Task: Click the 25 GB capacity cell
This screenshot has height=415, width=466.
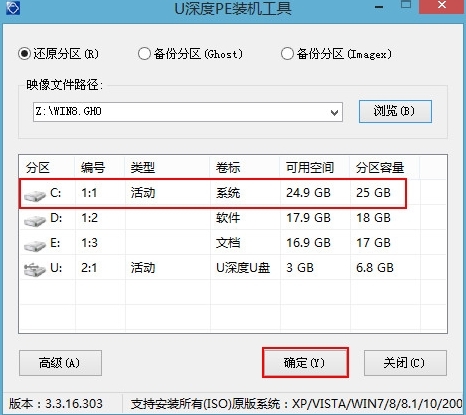Action: point(373,193)
